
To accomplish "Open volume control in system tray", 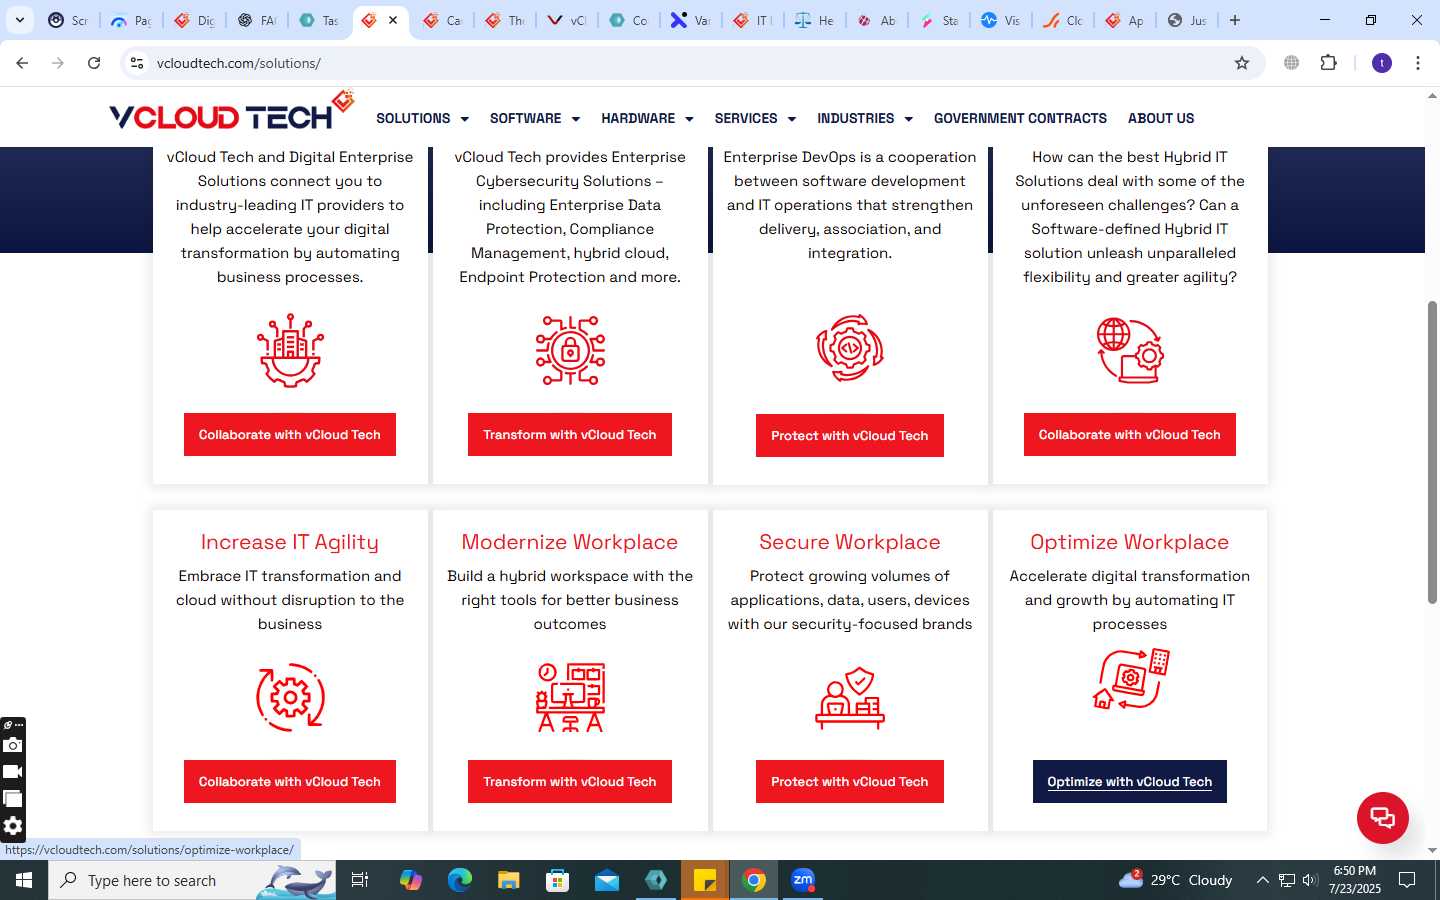I will tap(1310, 880).
